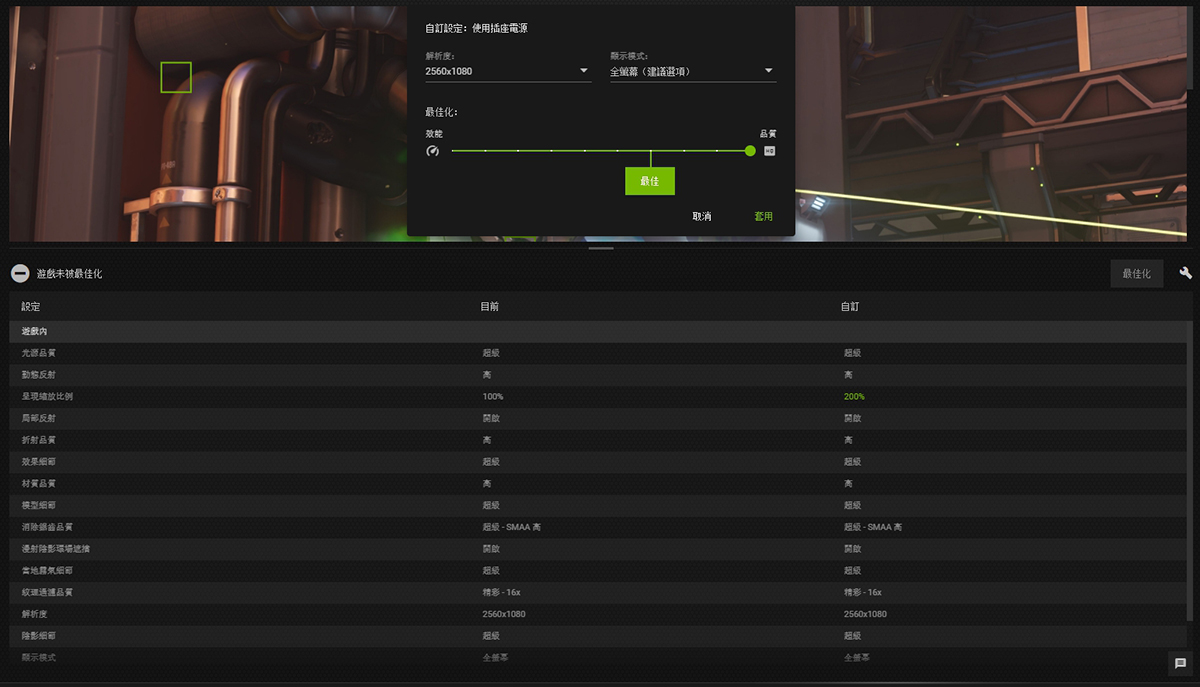Screen dimensions: 1200x687
Task: Apply settings with the 套用 button
Action: [763, 216]
